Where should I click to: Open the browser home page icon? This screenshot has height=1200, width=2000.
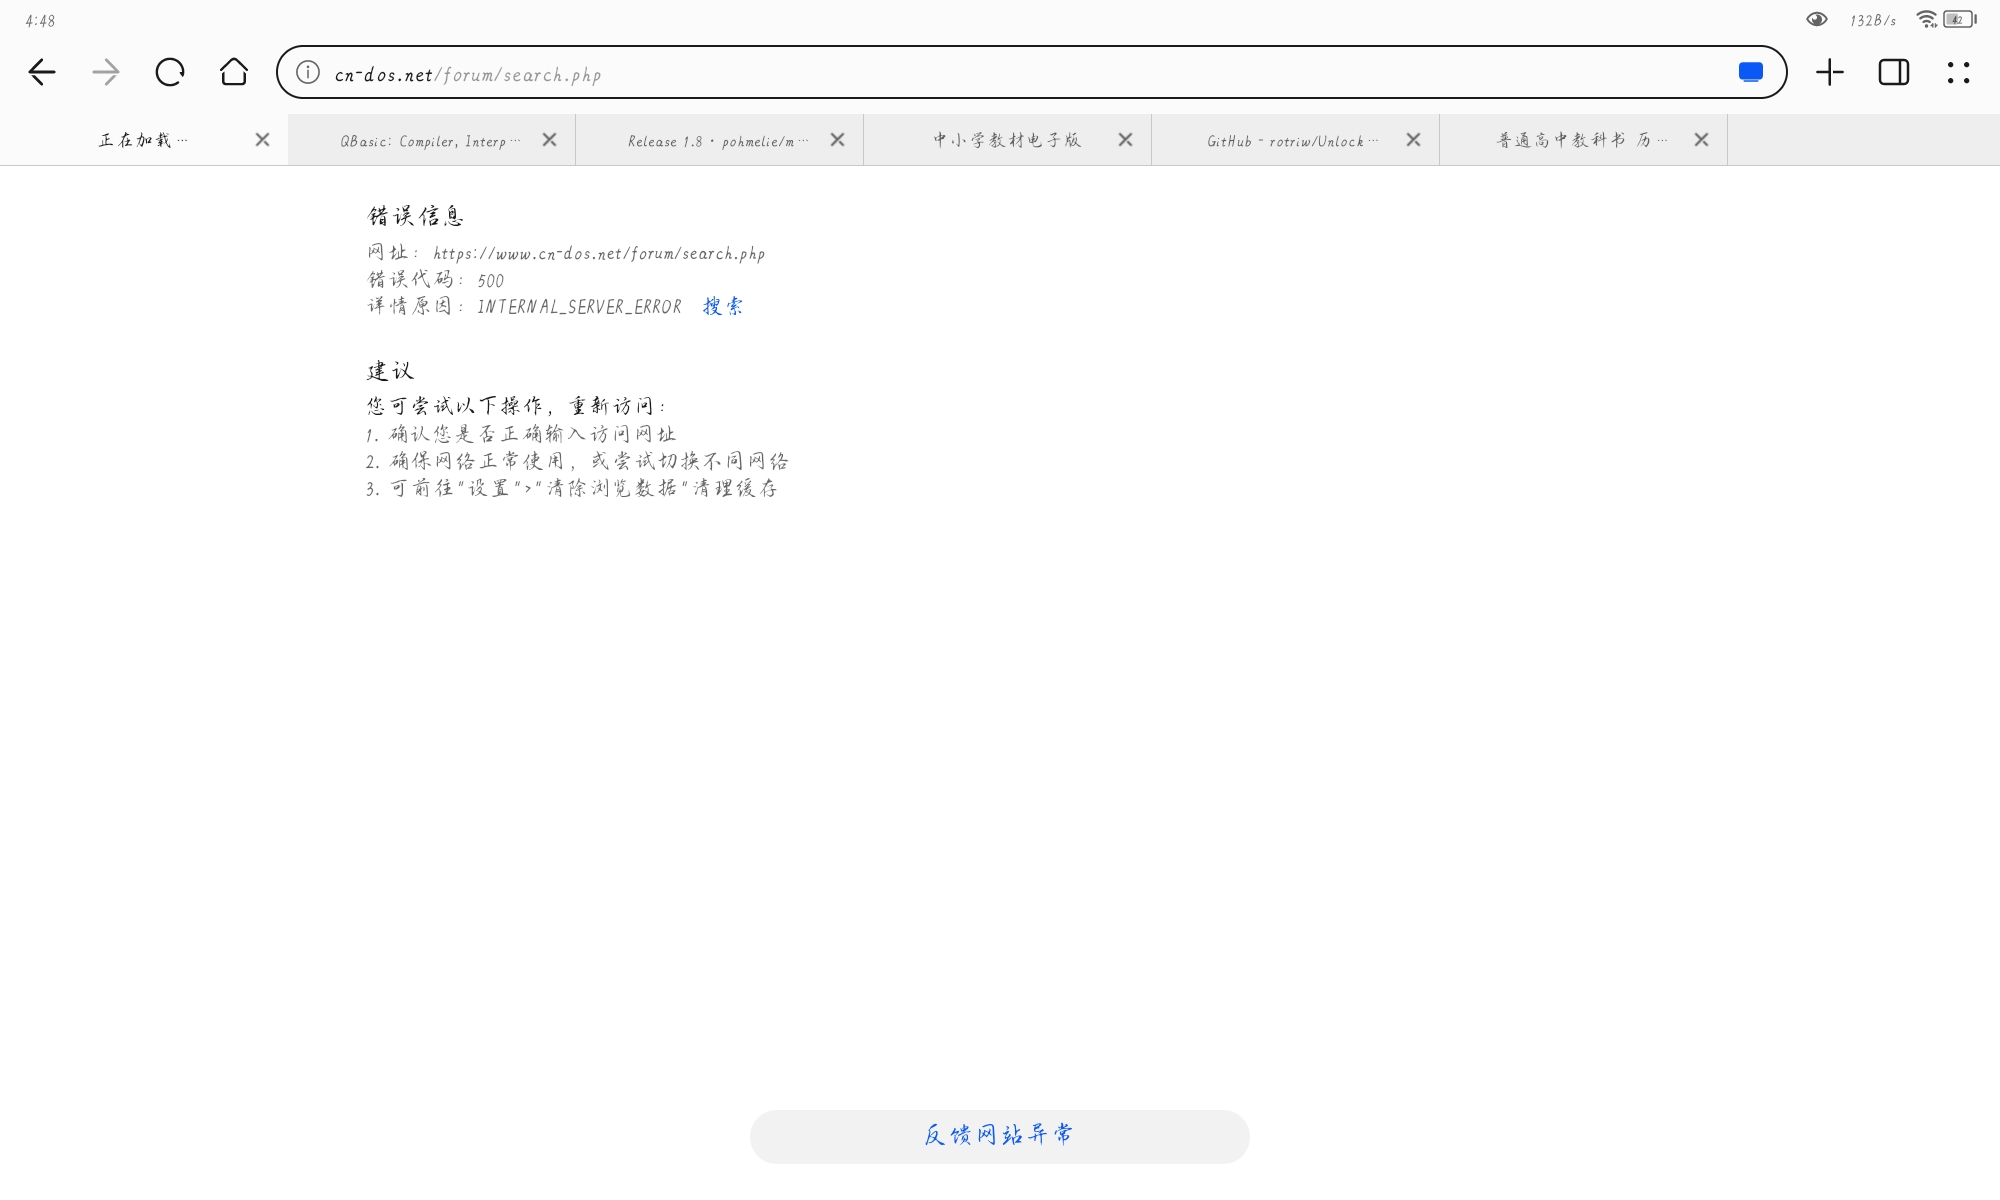tap(234, 71)
